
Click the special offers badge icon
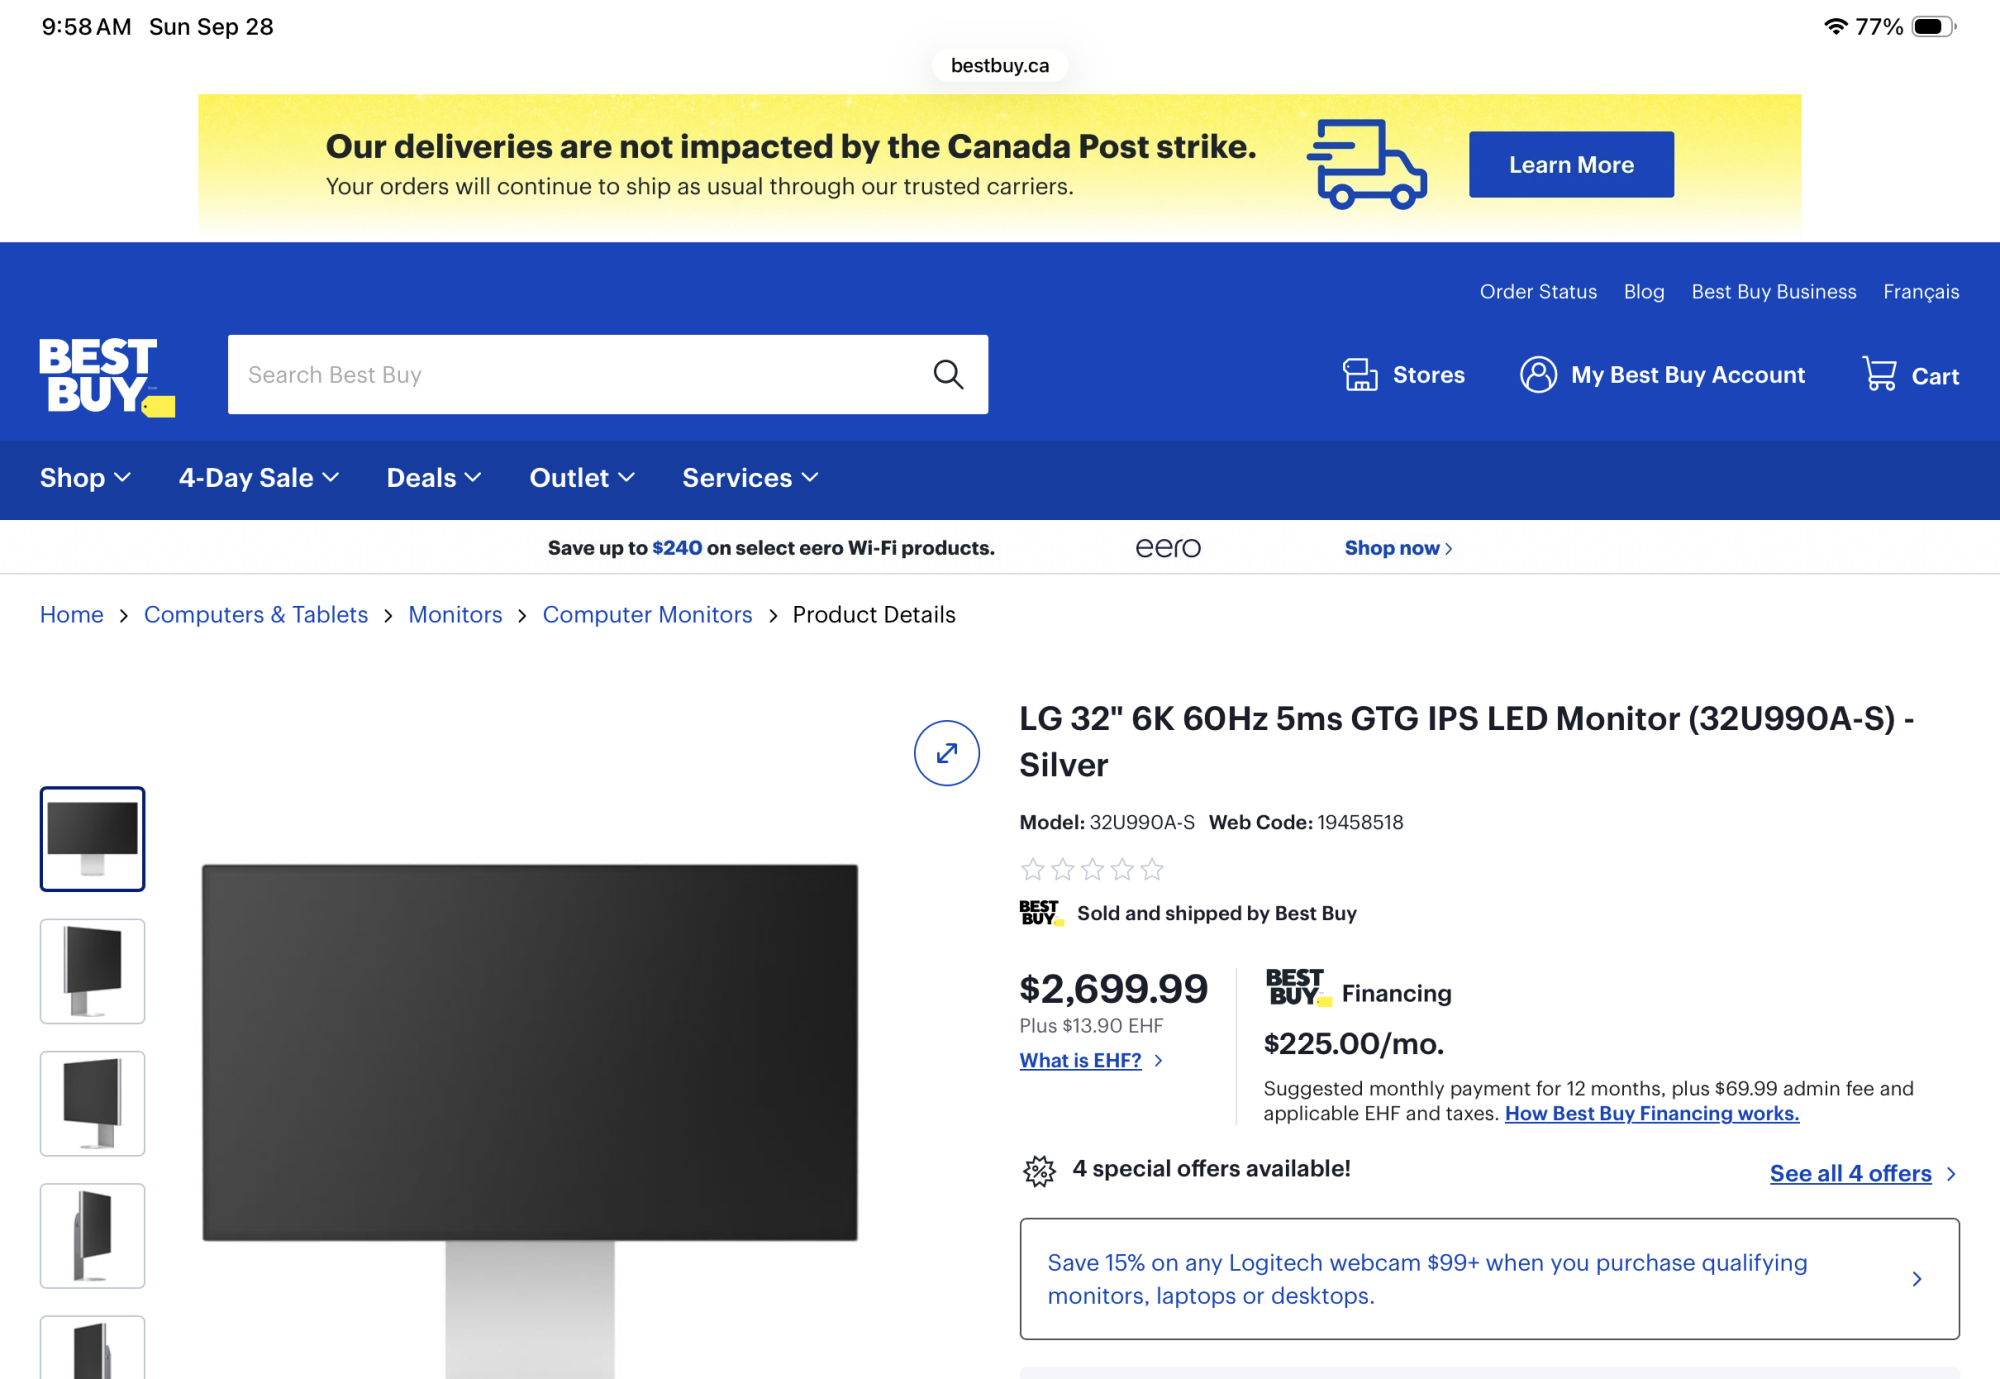pyautogui.click(x=1039, y=1170)
